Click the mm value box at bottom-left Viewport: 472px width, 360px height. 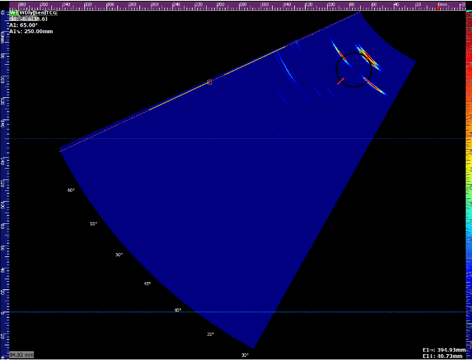tap(22, 355)
